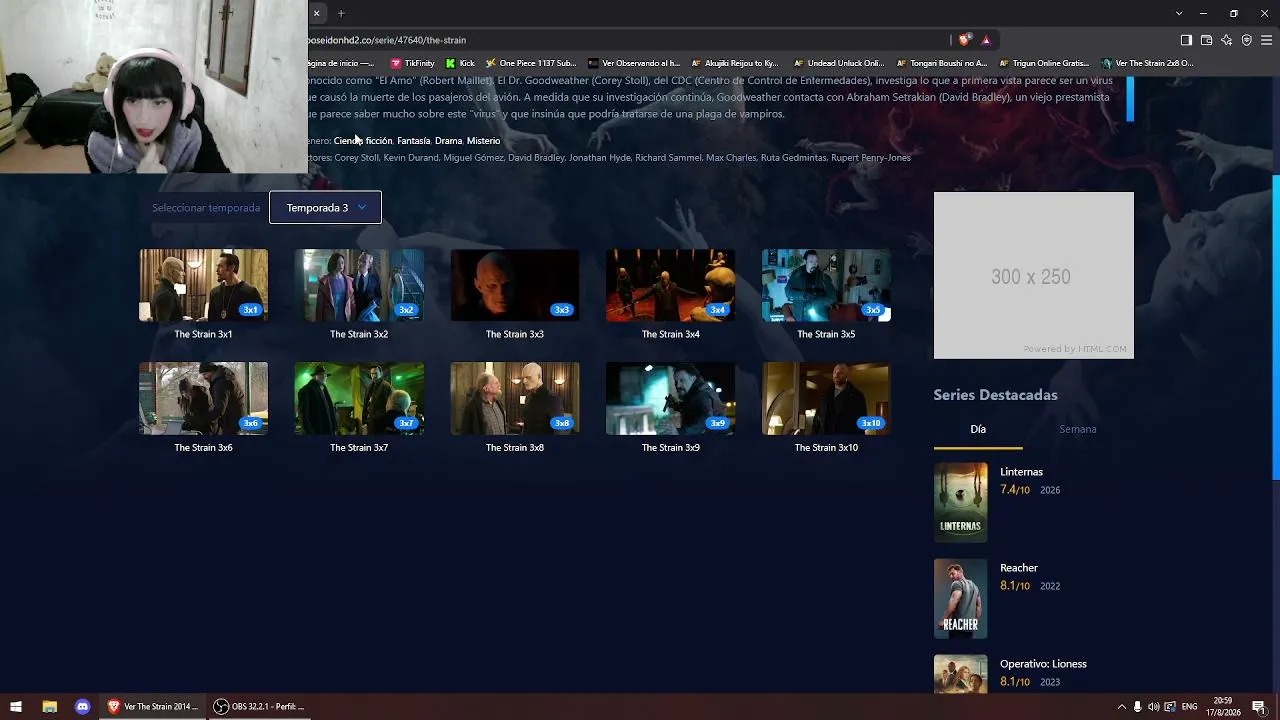Screen dimensions: 1280x720
Task: Click the 'The Strain 3x9' episode title
Action: pyautogui.click(x=671, y=448)
